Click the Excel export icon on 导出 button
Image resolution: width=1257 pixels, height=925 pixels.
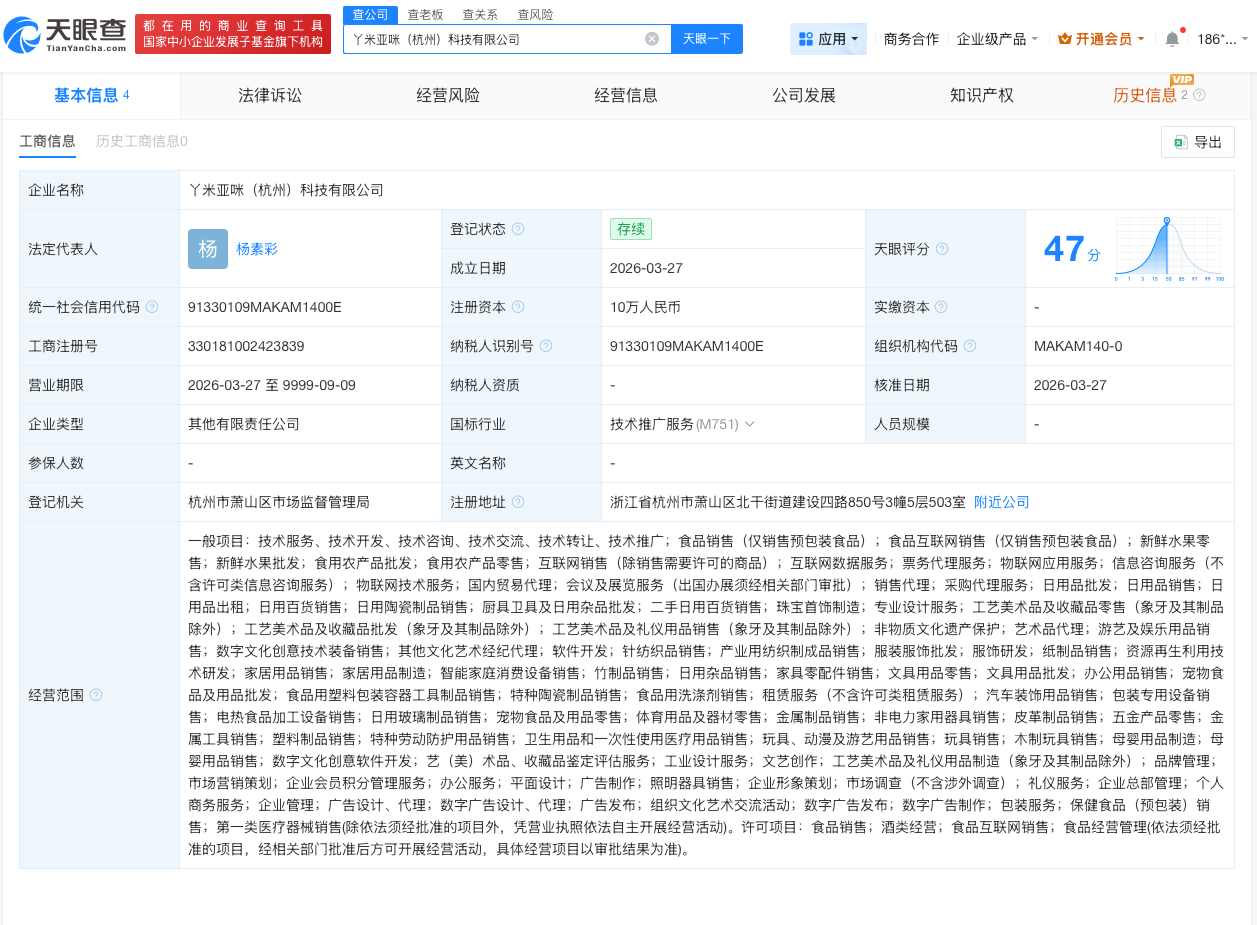(x=1180, y=142)
